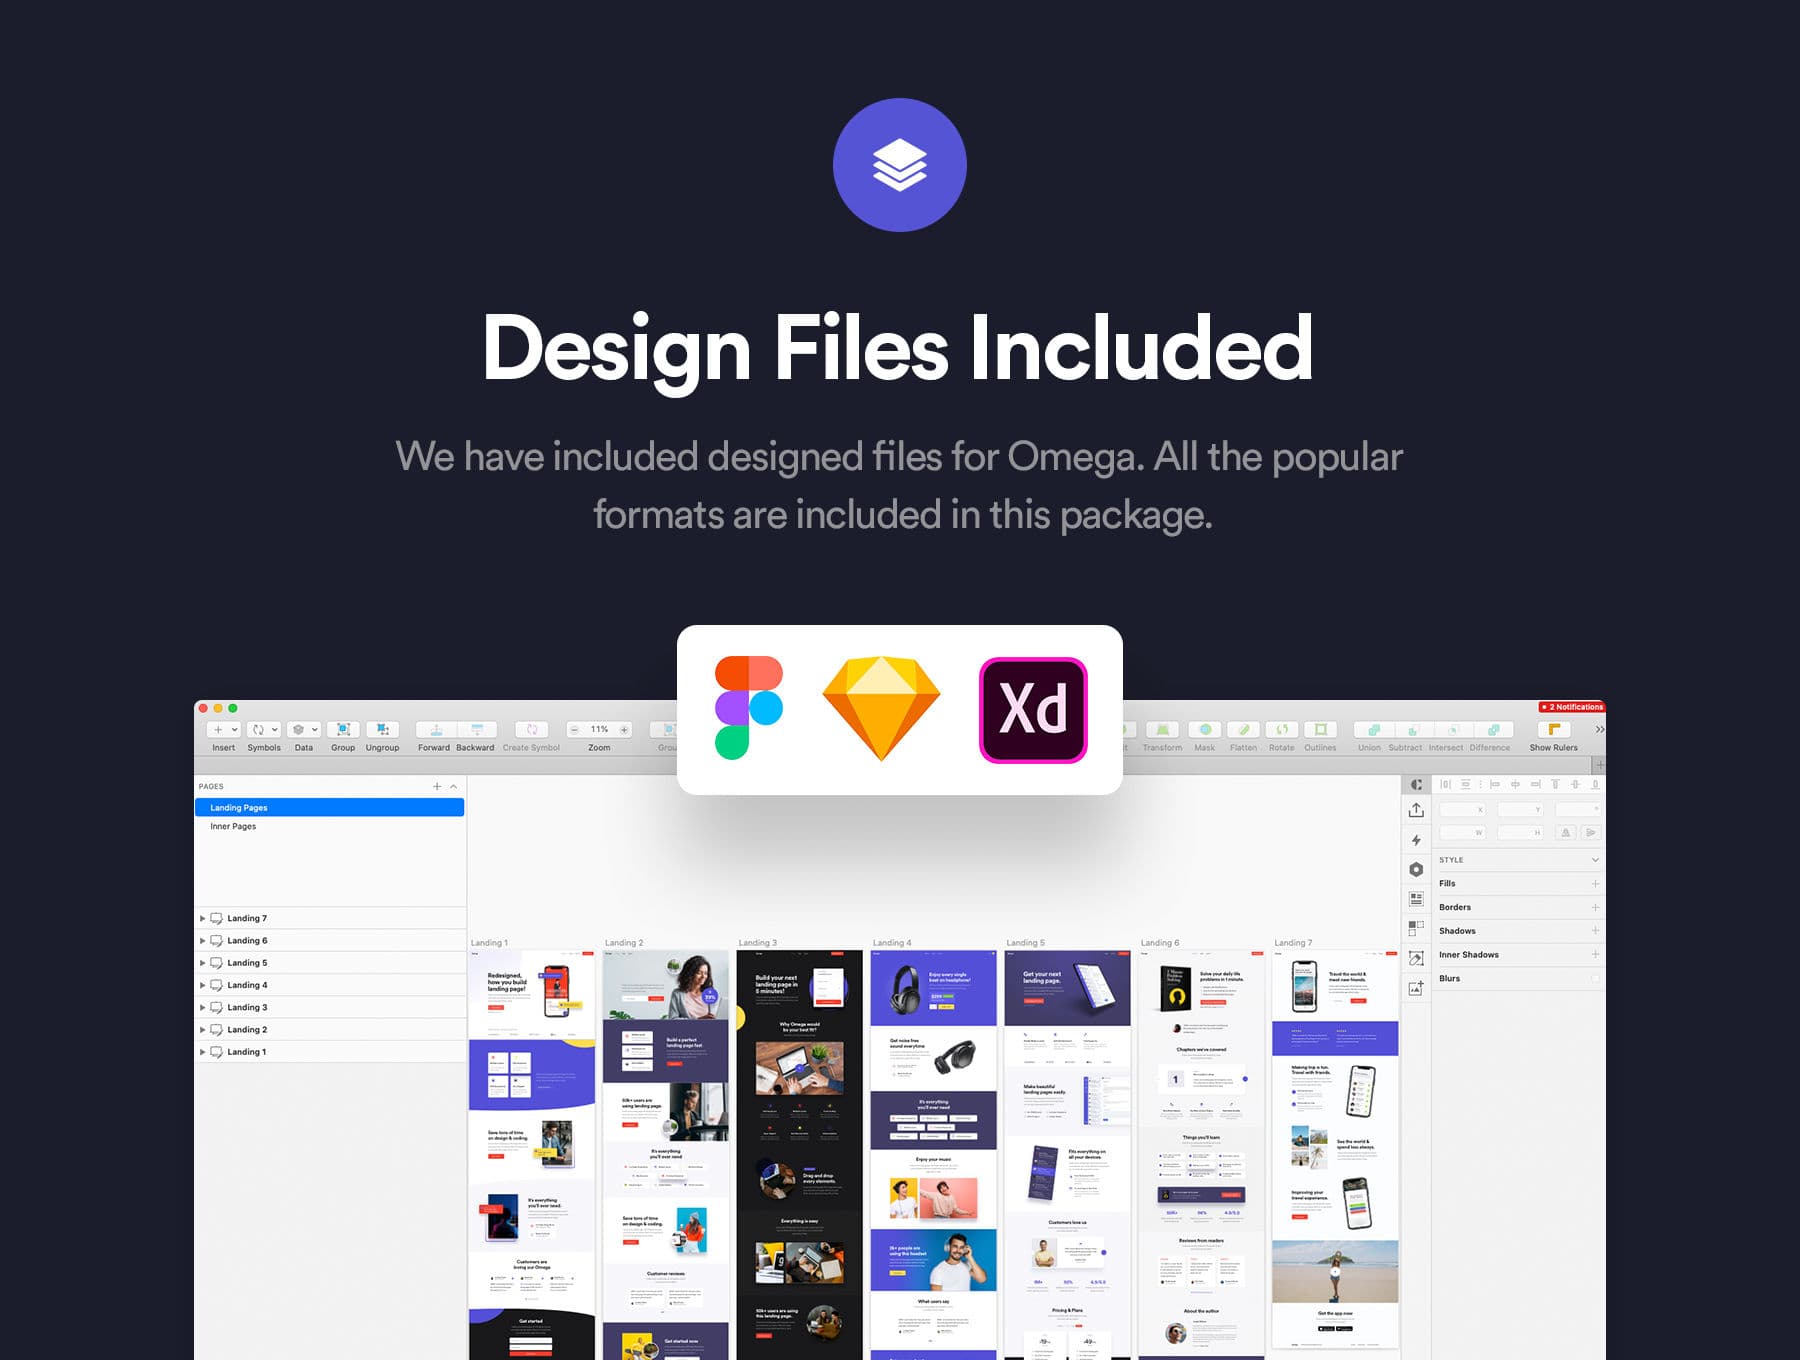Apply the Union boolean operation

pos(1373,730)
